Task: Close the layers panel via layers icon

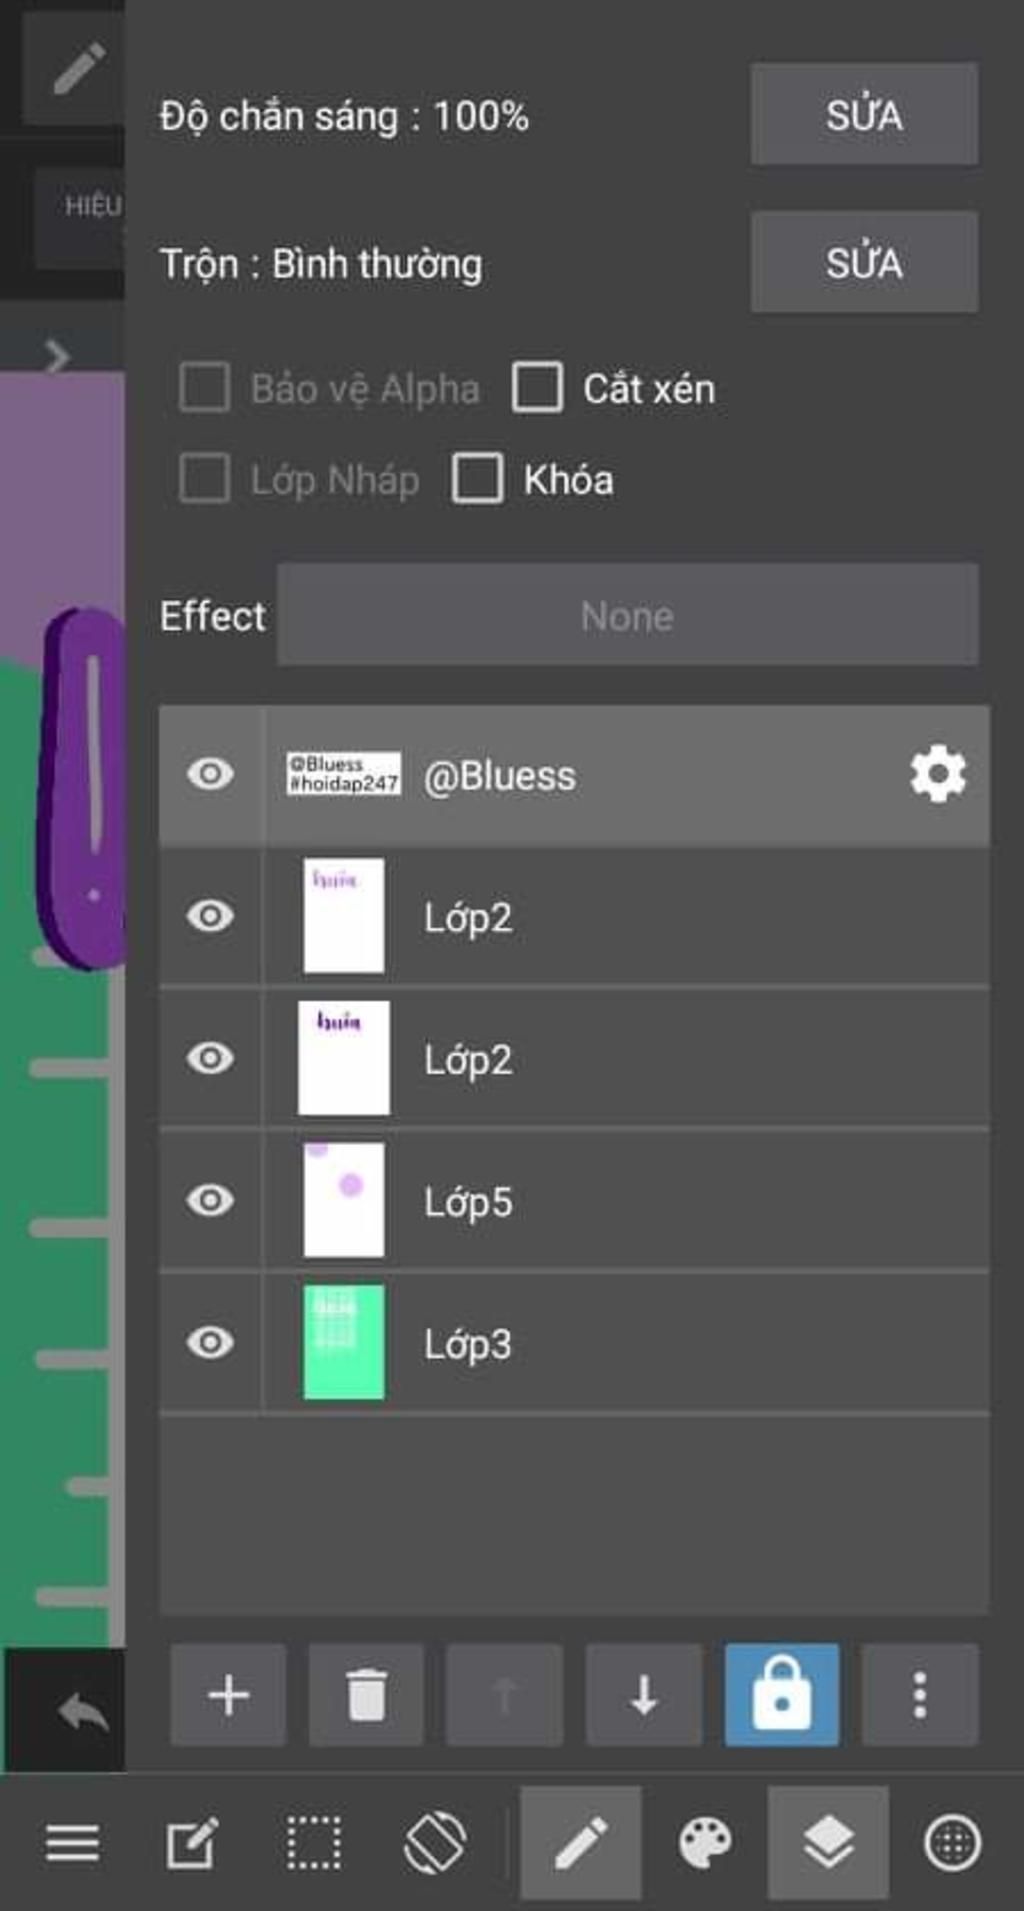Action: [x=828, y=1843]
